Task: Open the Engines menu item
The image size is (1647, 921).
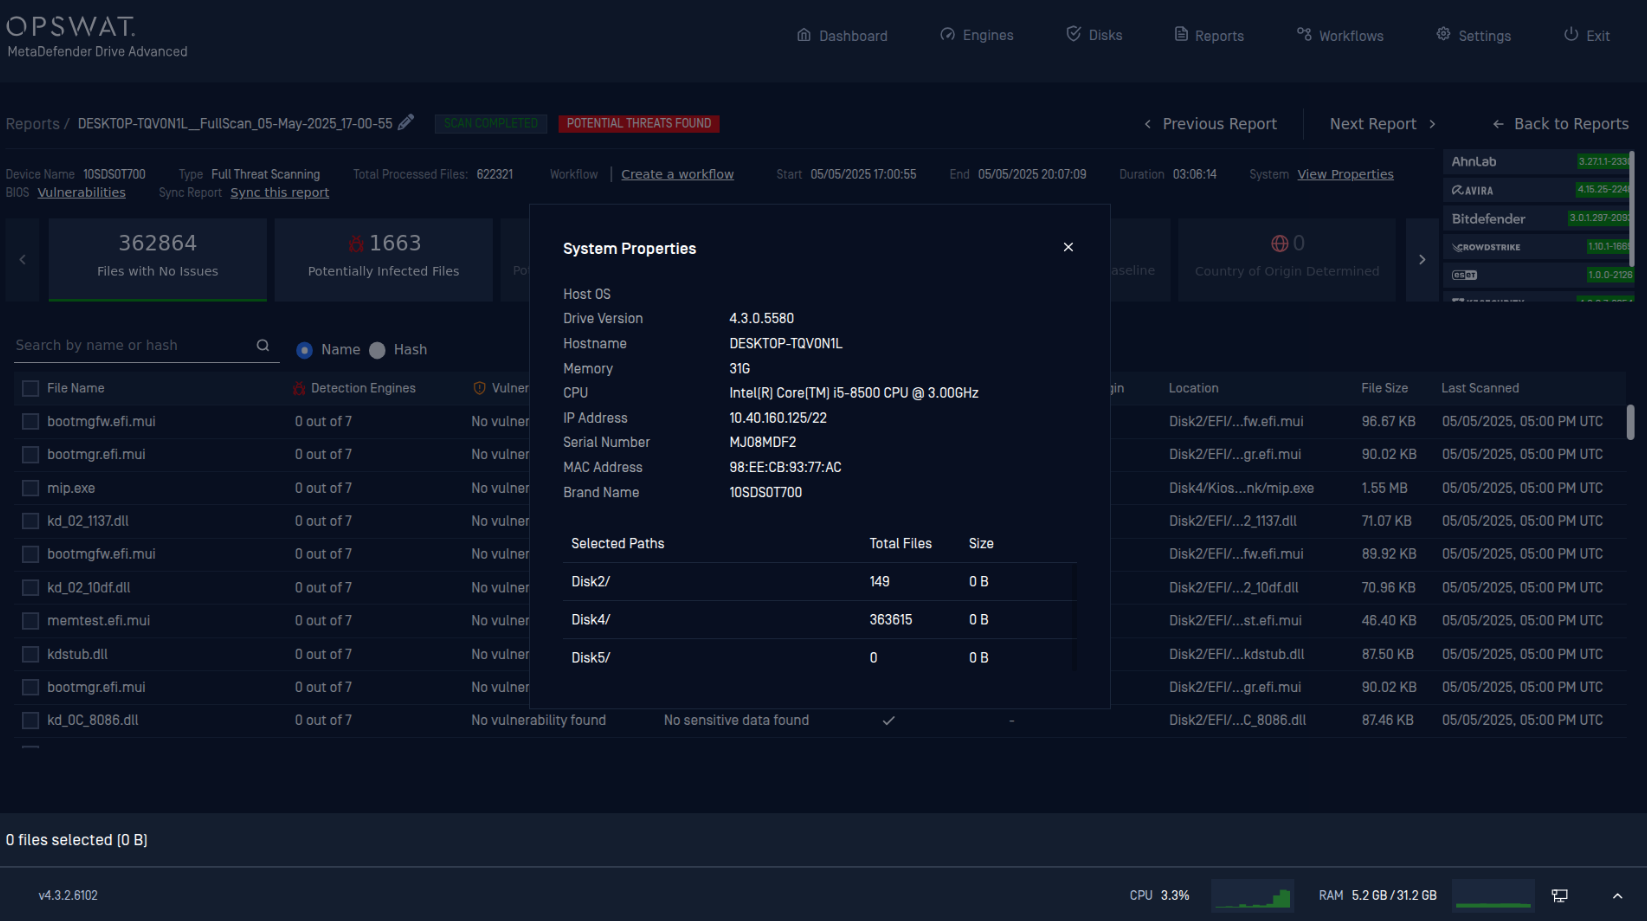Action: point(977,35)
